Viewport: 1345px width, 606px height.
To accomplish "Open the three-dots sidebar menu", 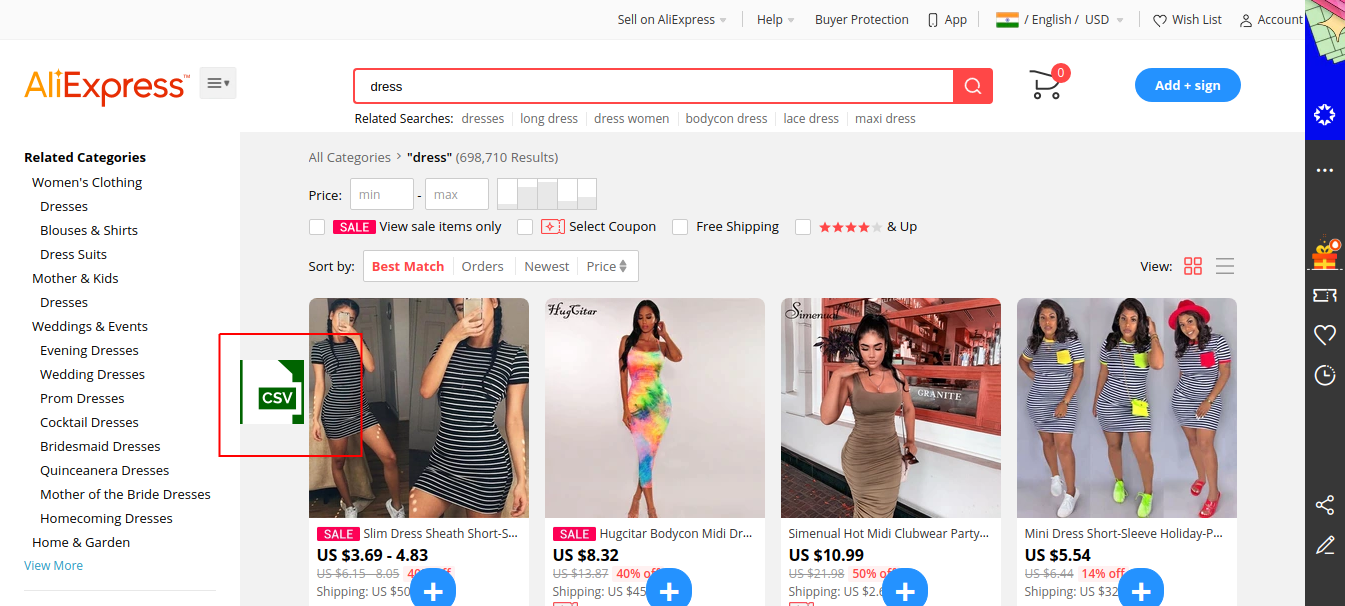I will pos(1325,171).
